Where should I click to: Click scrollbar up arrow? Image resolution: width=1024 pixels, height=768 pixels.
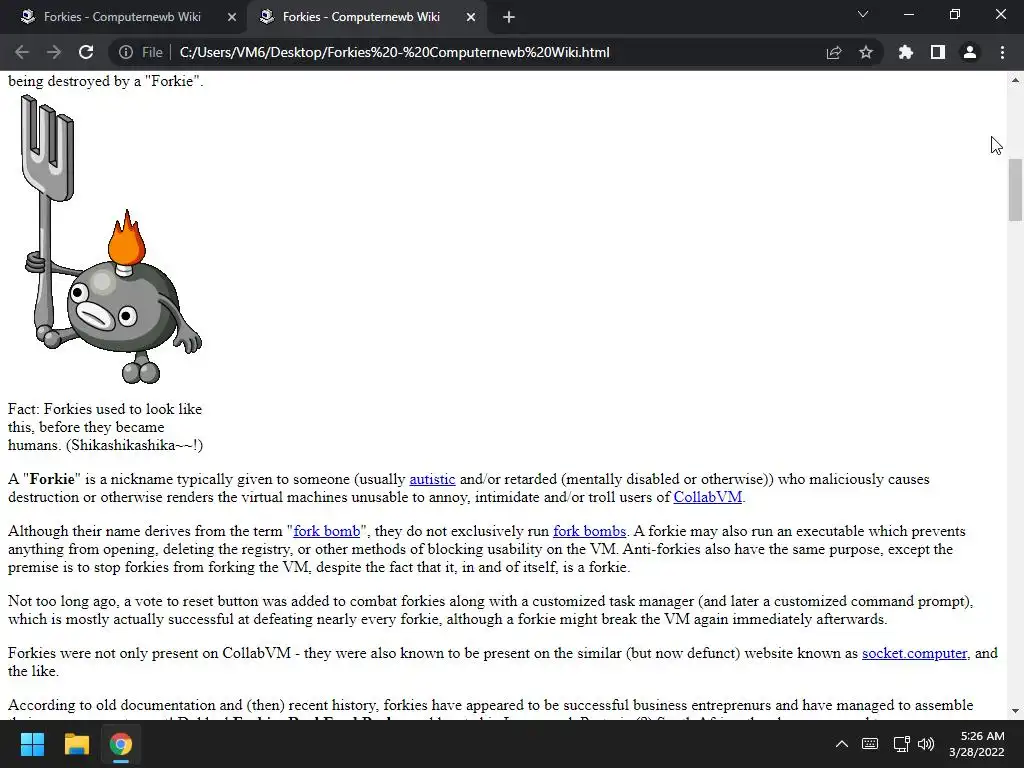(1015, 80)
